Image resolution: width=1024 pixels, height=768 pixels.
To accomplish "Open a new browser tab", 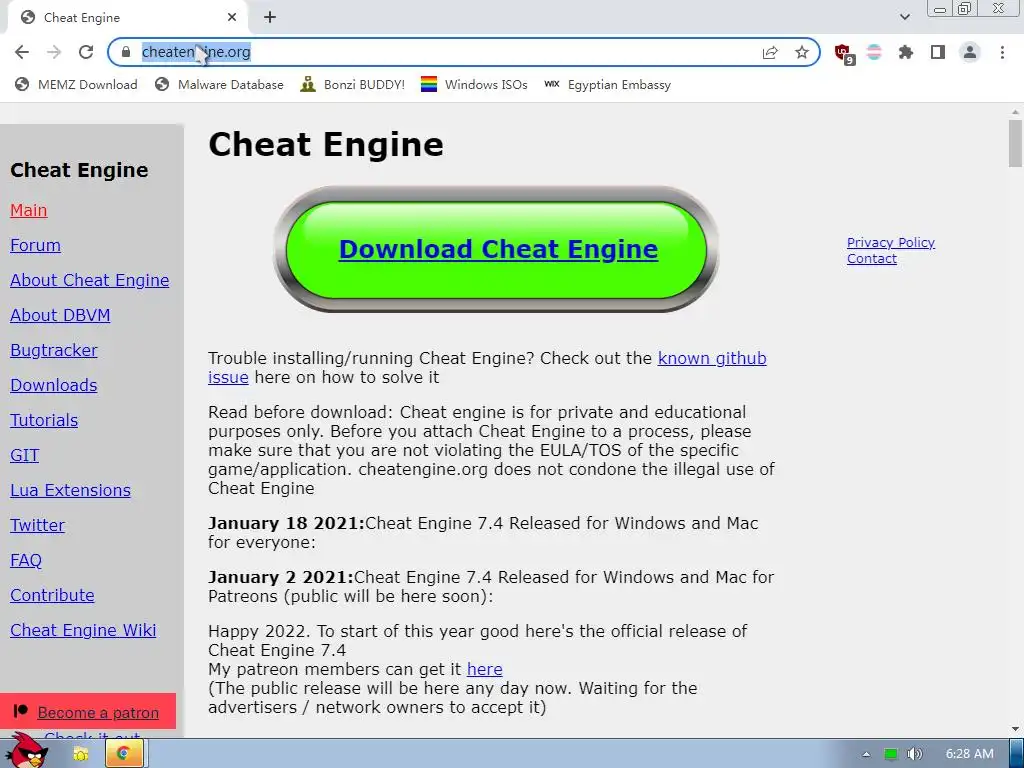I will (270, 18).
